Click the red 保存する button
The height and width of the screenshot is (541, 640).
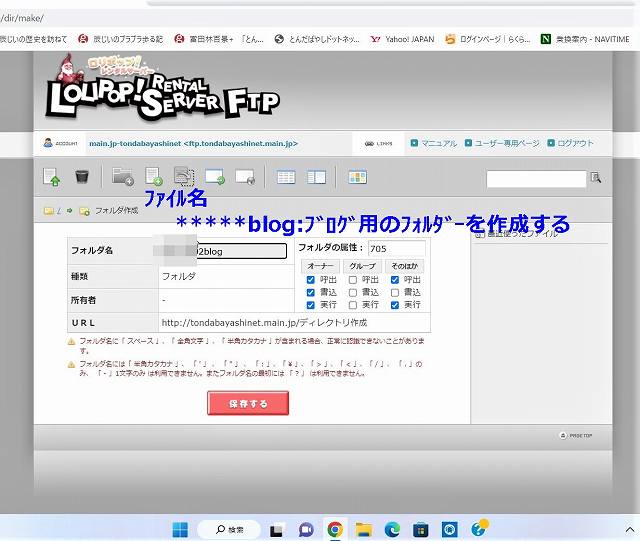click(248, 403)
